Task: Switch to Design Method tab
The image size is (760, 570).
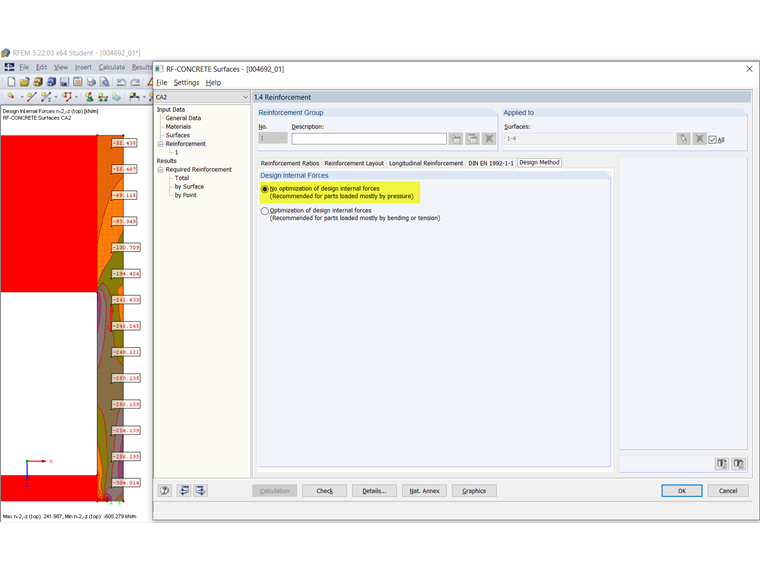Action: [539, 162]
